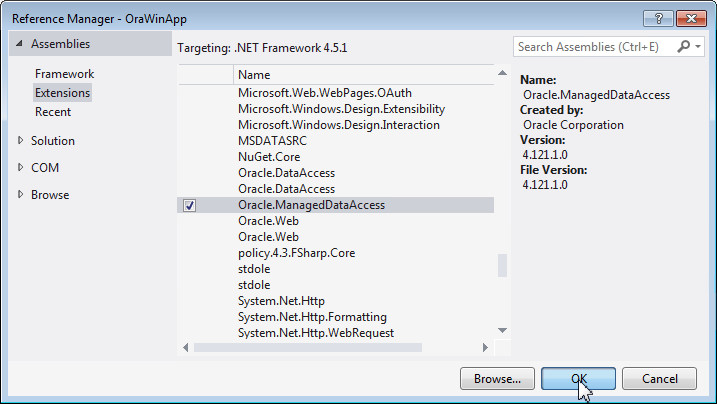Expand the Solution section
The image size is (717, 404).
[x=20, y=141]
